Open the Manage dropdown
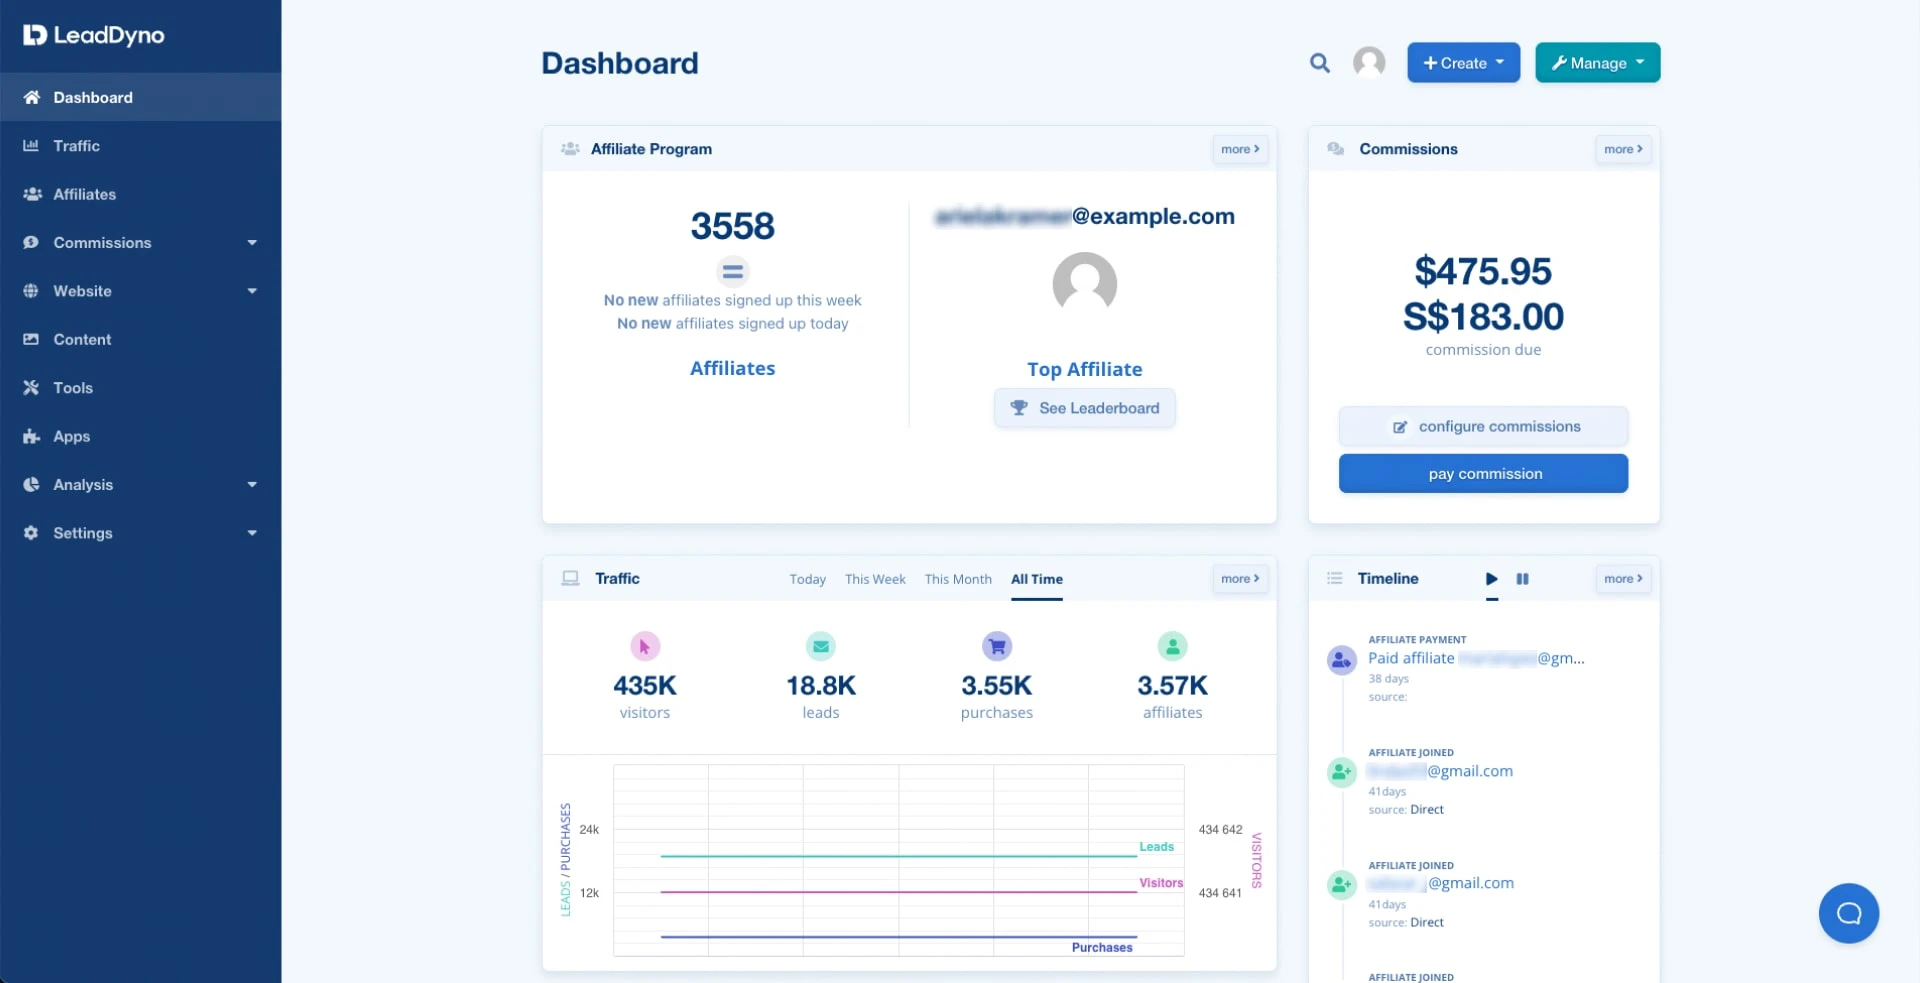Image resolution: width=1920 pixels, height=983 pixels. [1597, 63]
